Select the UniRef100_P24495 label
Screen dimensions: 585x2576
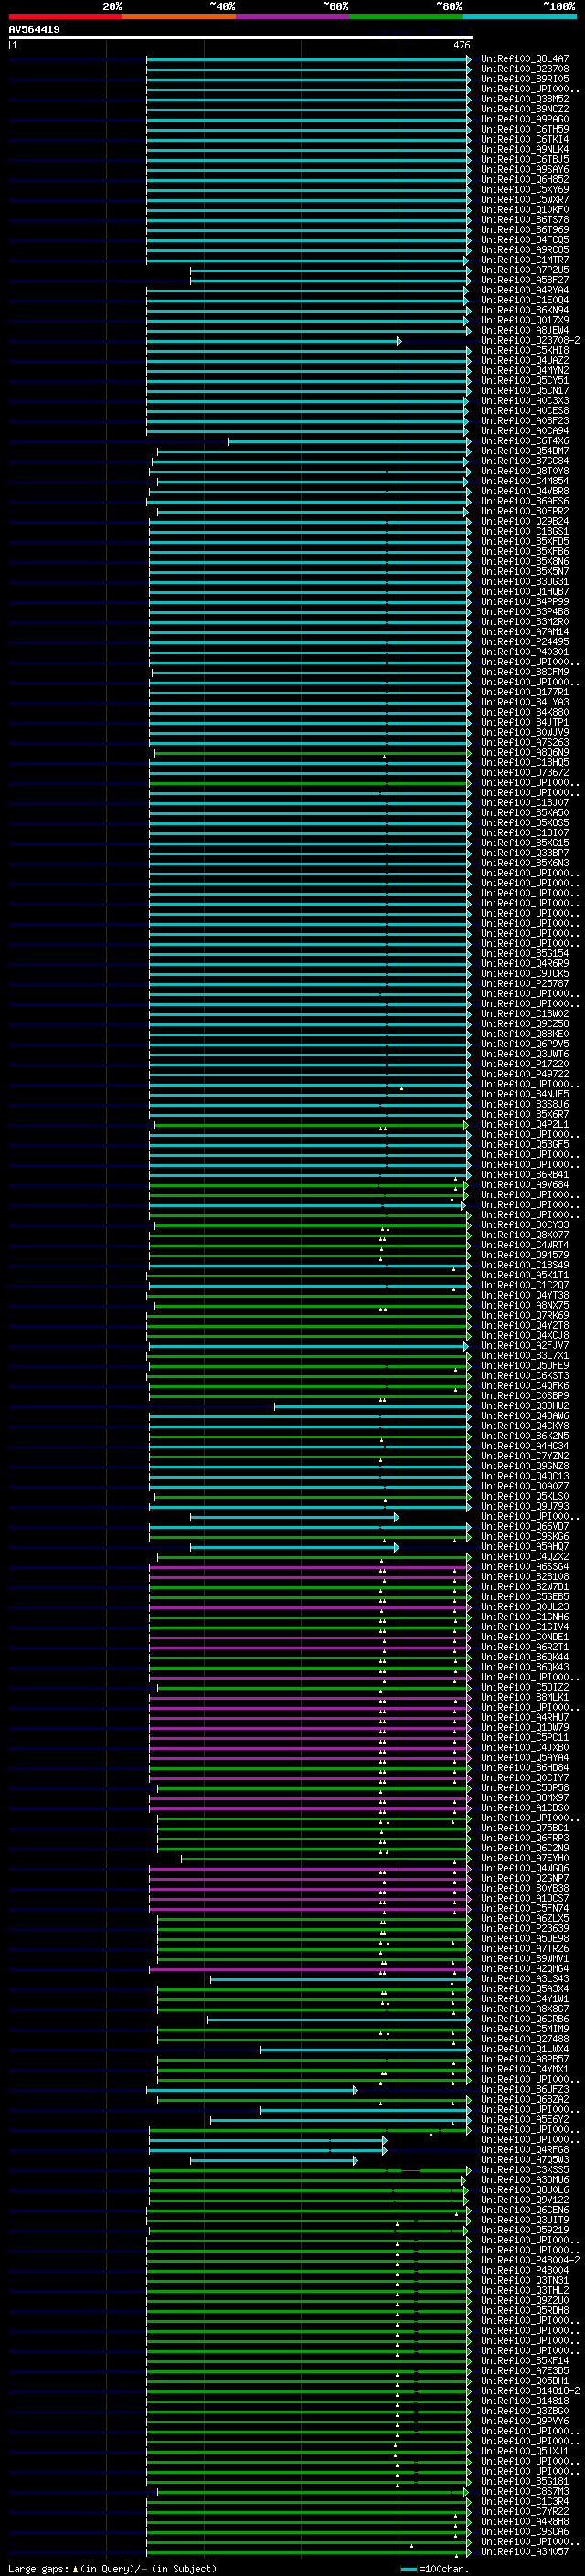tap(524, 641)
